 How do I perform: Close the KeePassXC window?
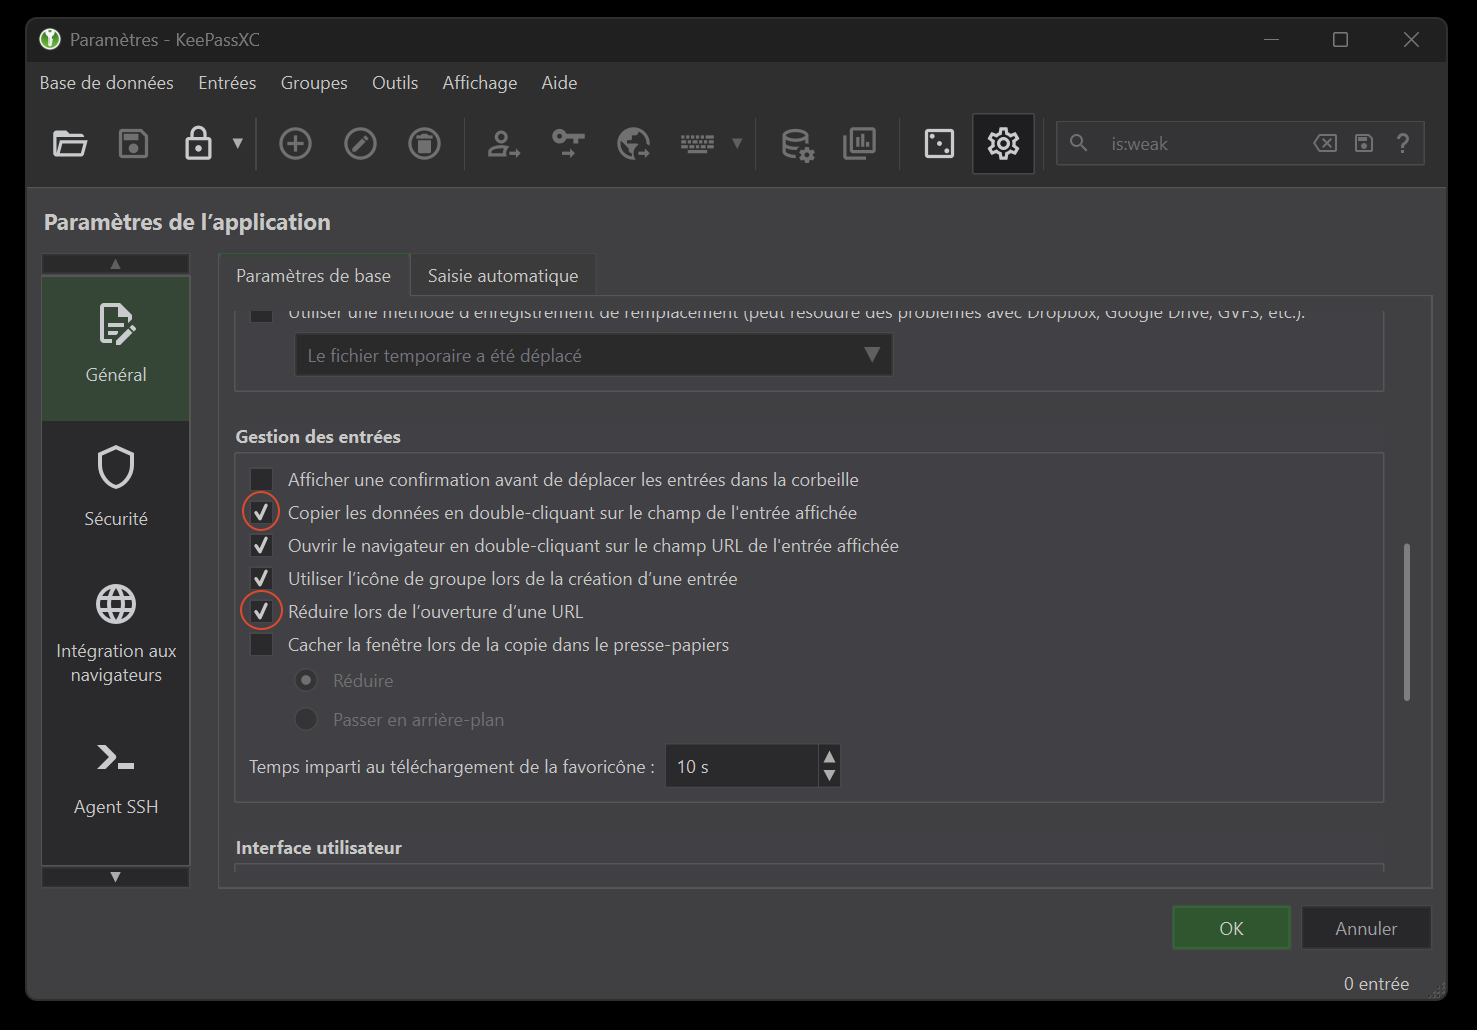(x=1411, y=40)
